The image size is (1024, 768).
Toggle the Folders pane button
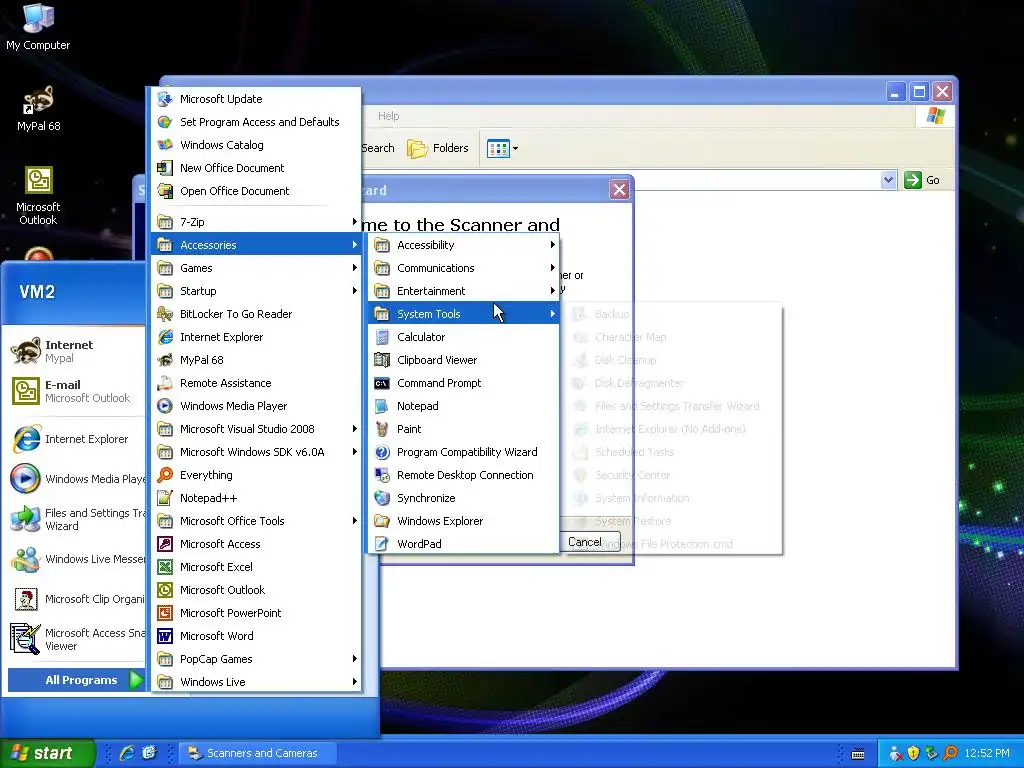point(438,148)
